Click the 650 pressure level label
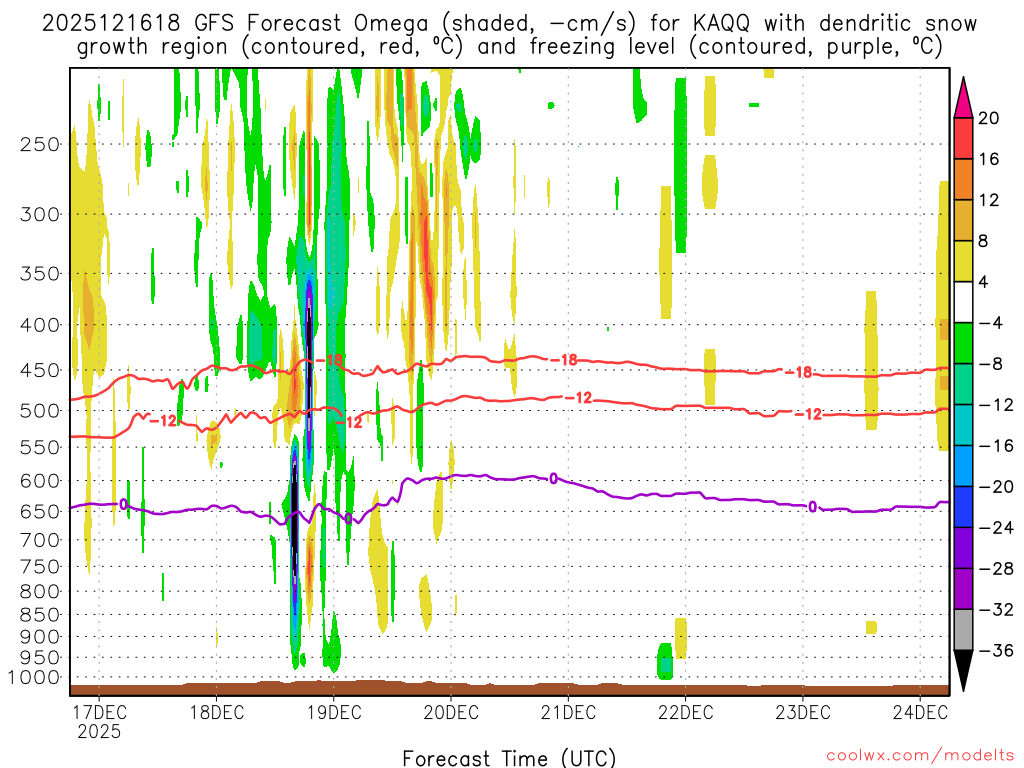The height and width of the screenshot is (768, 1024). 40,511
